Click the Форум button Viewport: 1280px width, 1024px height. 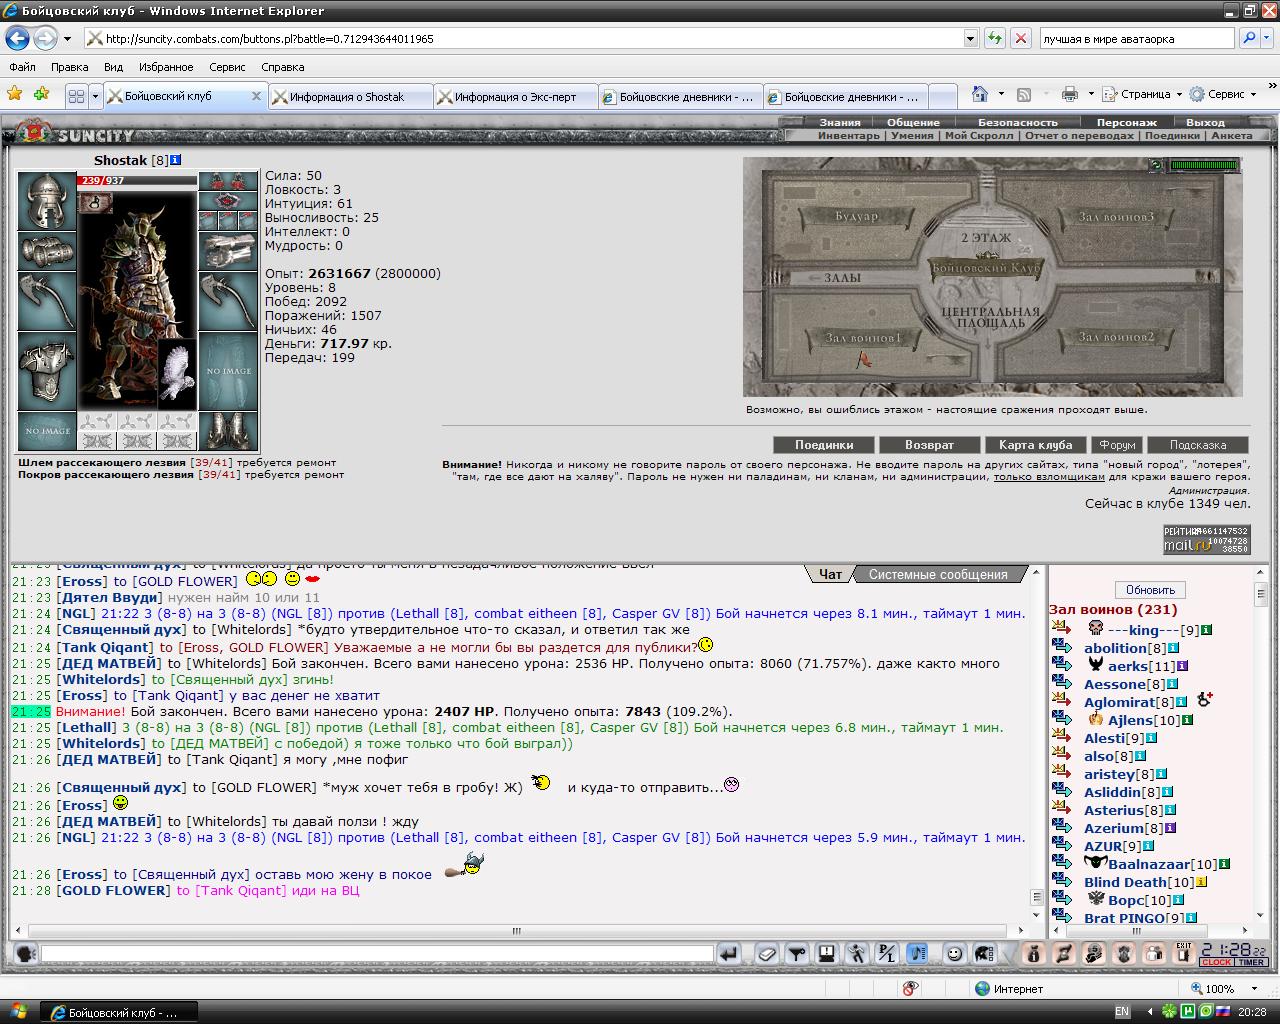tap(1117, 445)
